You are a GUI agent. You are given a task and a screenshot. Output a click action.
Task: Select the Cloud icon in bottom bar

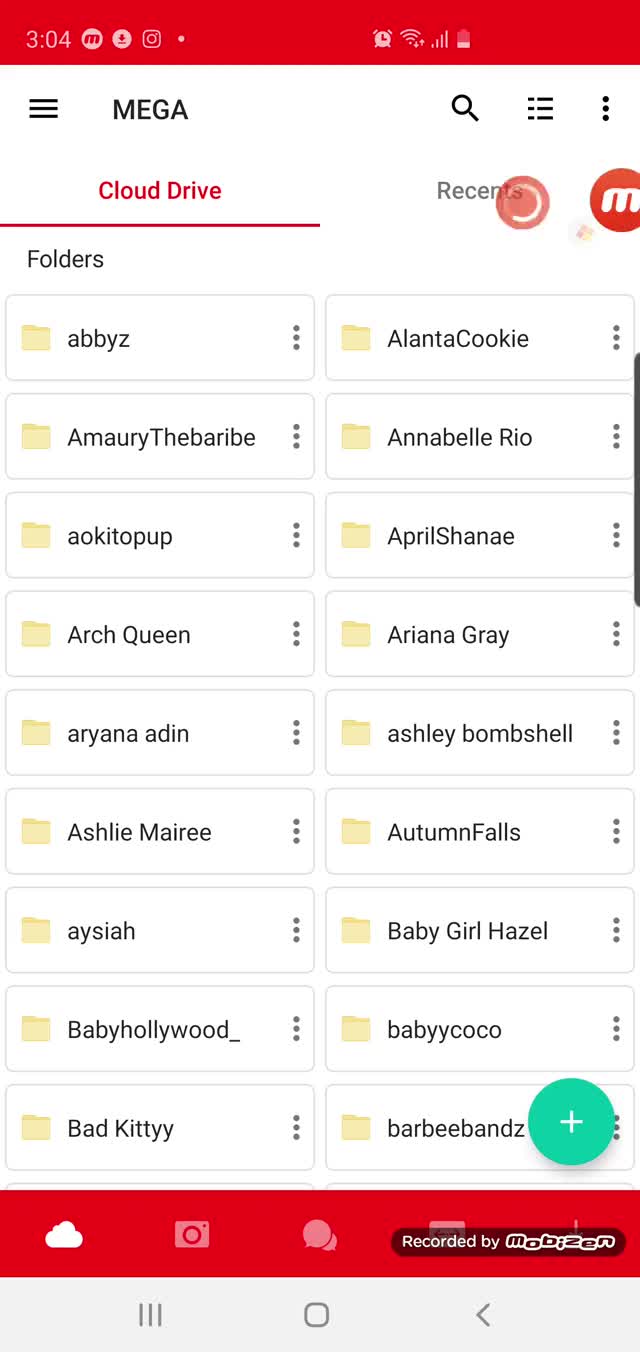pos(64,1237)
